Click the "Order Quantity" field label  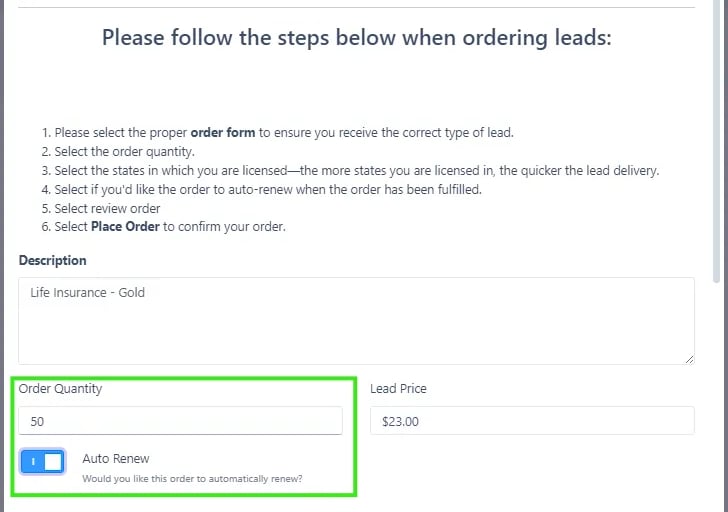[60, 388]
